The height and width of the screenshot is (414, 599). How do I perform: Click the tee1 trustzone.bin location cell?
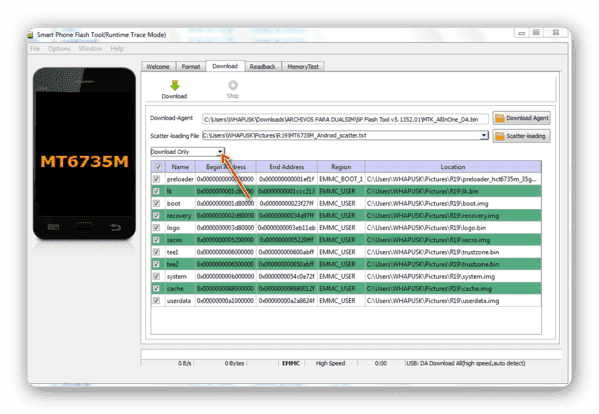click(453, 252)
